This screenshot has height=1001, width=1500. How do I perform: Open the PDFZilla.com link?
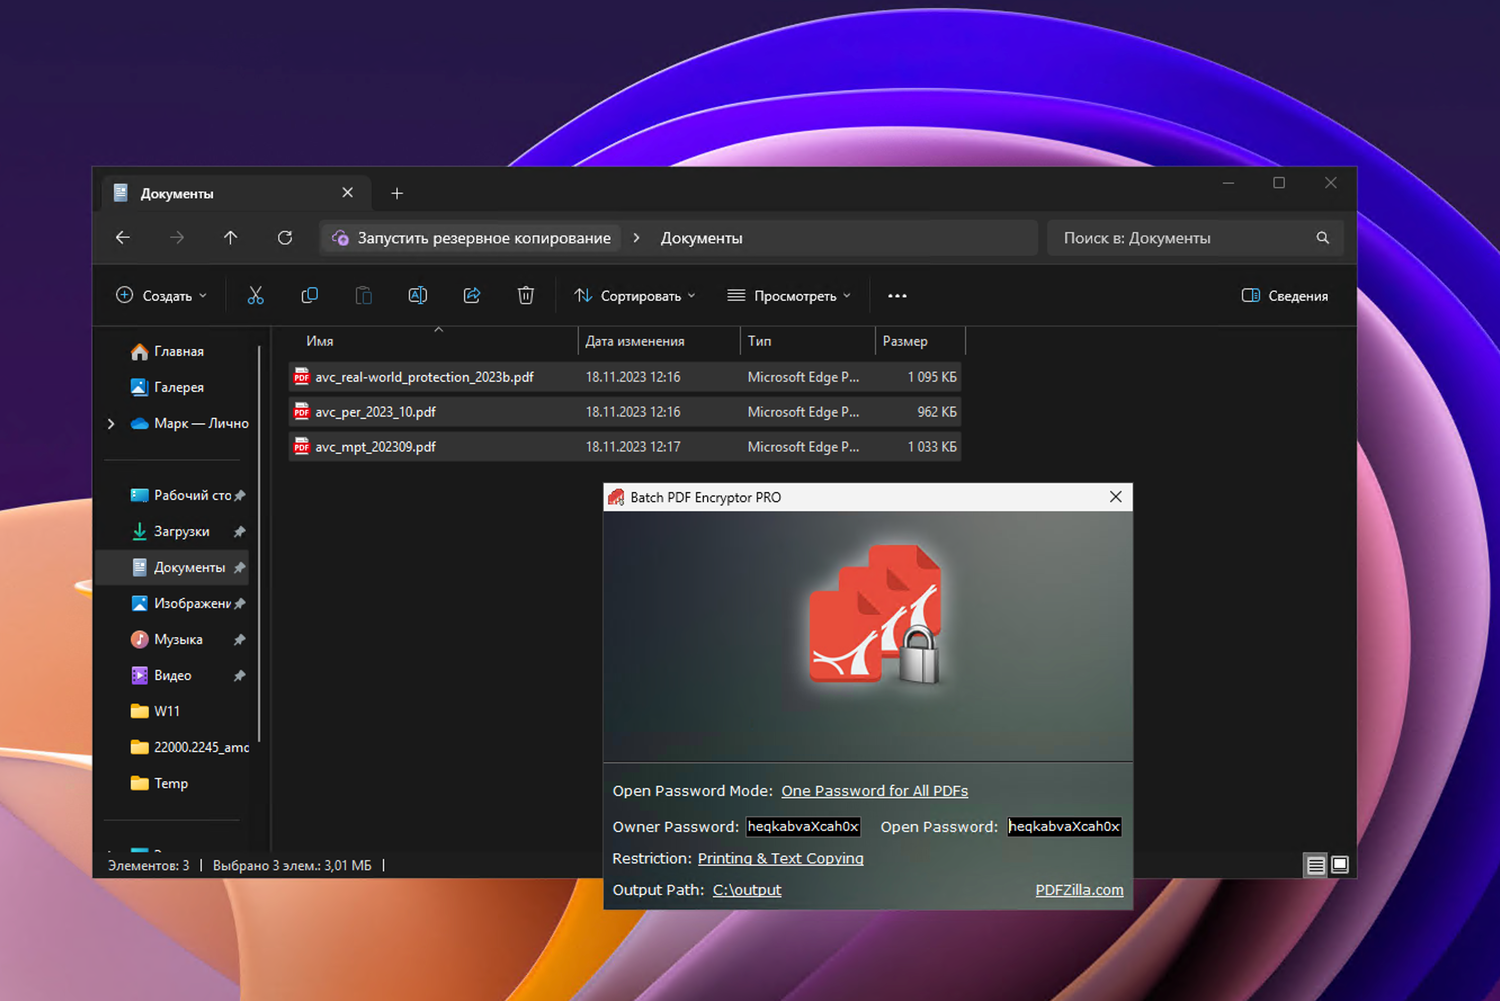(1079, 890)
